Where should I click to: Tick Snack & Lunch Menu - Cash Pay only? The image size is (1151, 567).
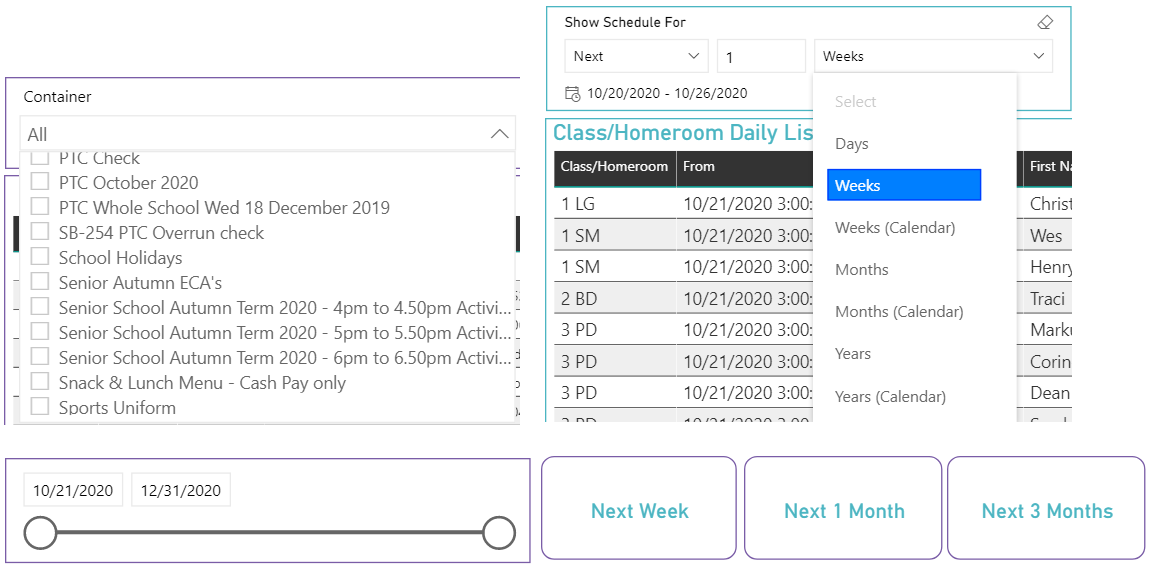click(40, 382)
